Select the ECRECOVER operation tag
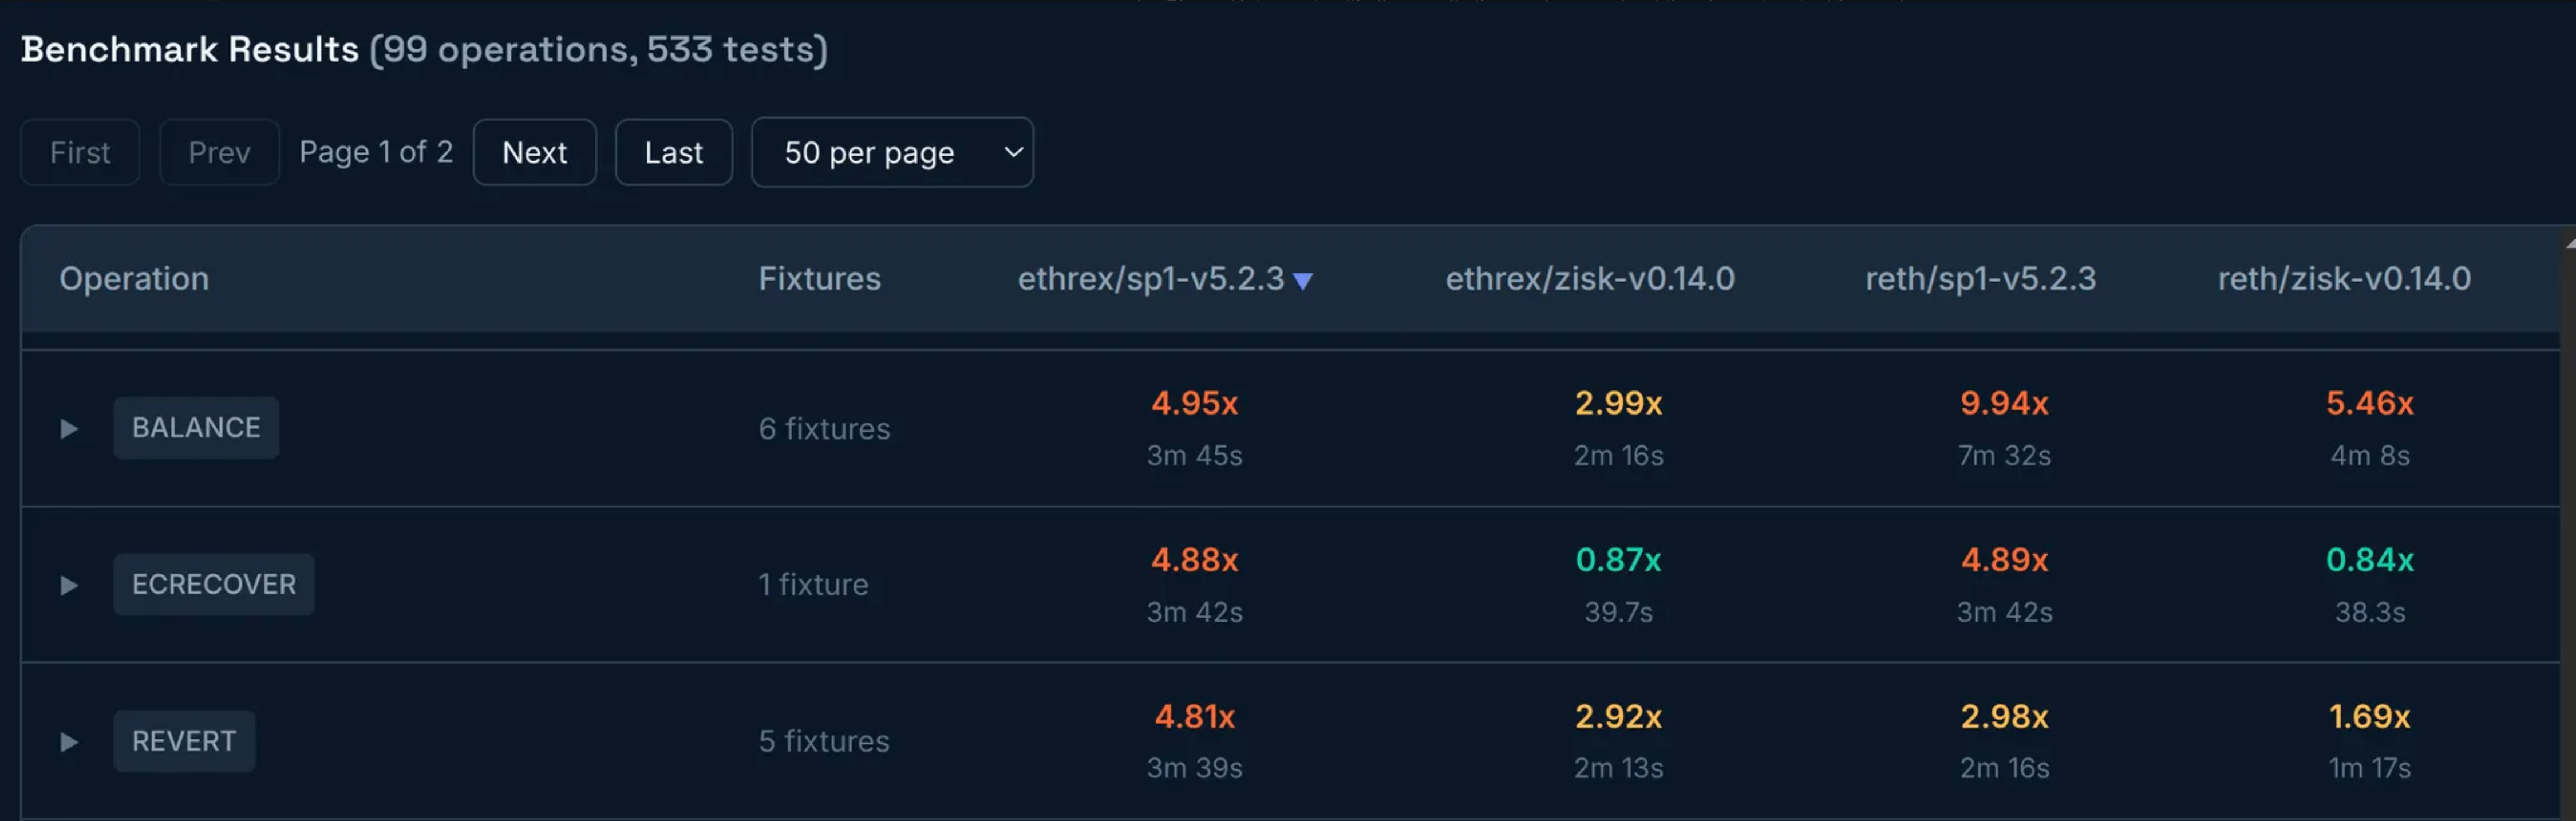The height and width of the screenshot is (821, 2576). pyautogui.click(x=214, y=585)
